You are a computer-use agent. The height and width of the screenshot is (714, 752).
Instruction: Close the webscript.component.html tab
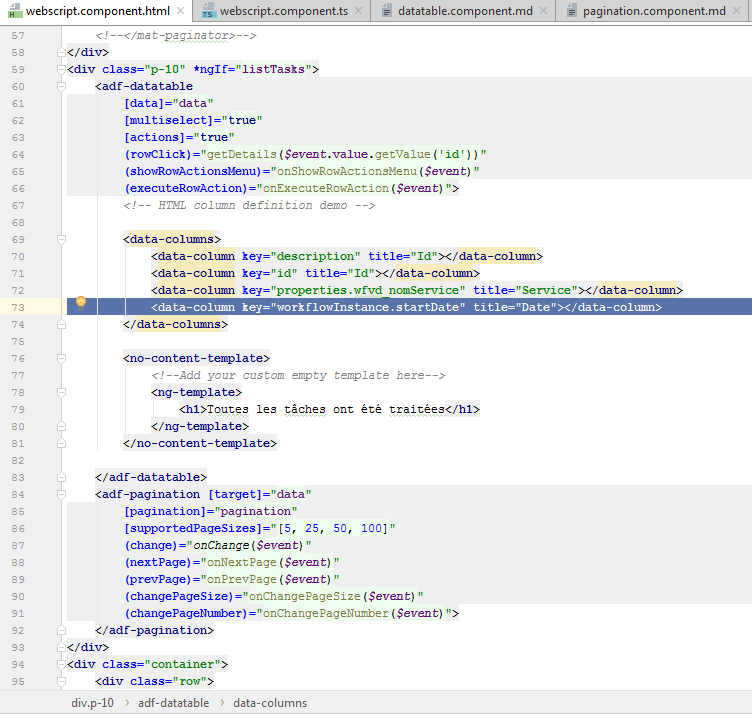[x=180, y=11]
